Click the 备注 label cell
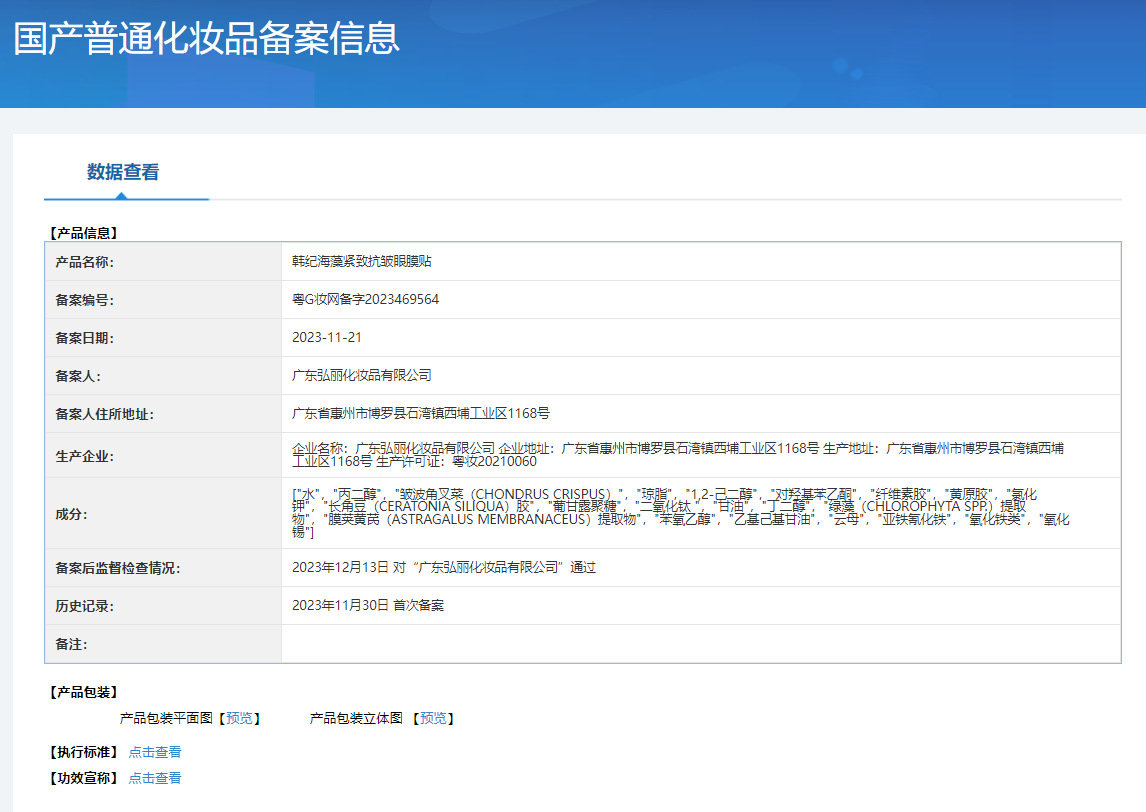Screen dimensions: 1146x812 (163, 644)
